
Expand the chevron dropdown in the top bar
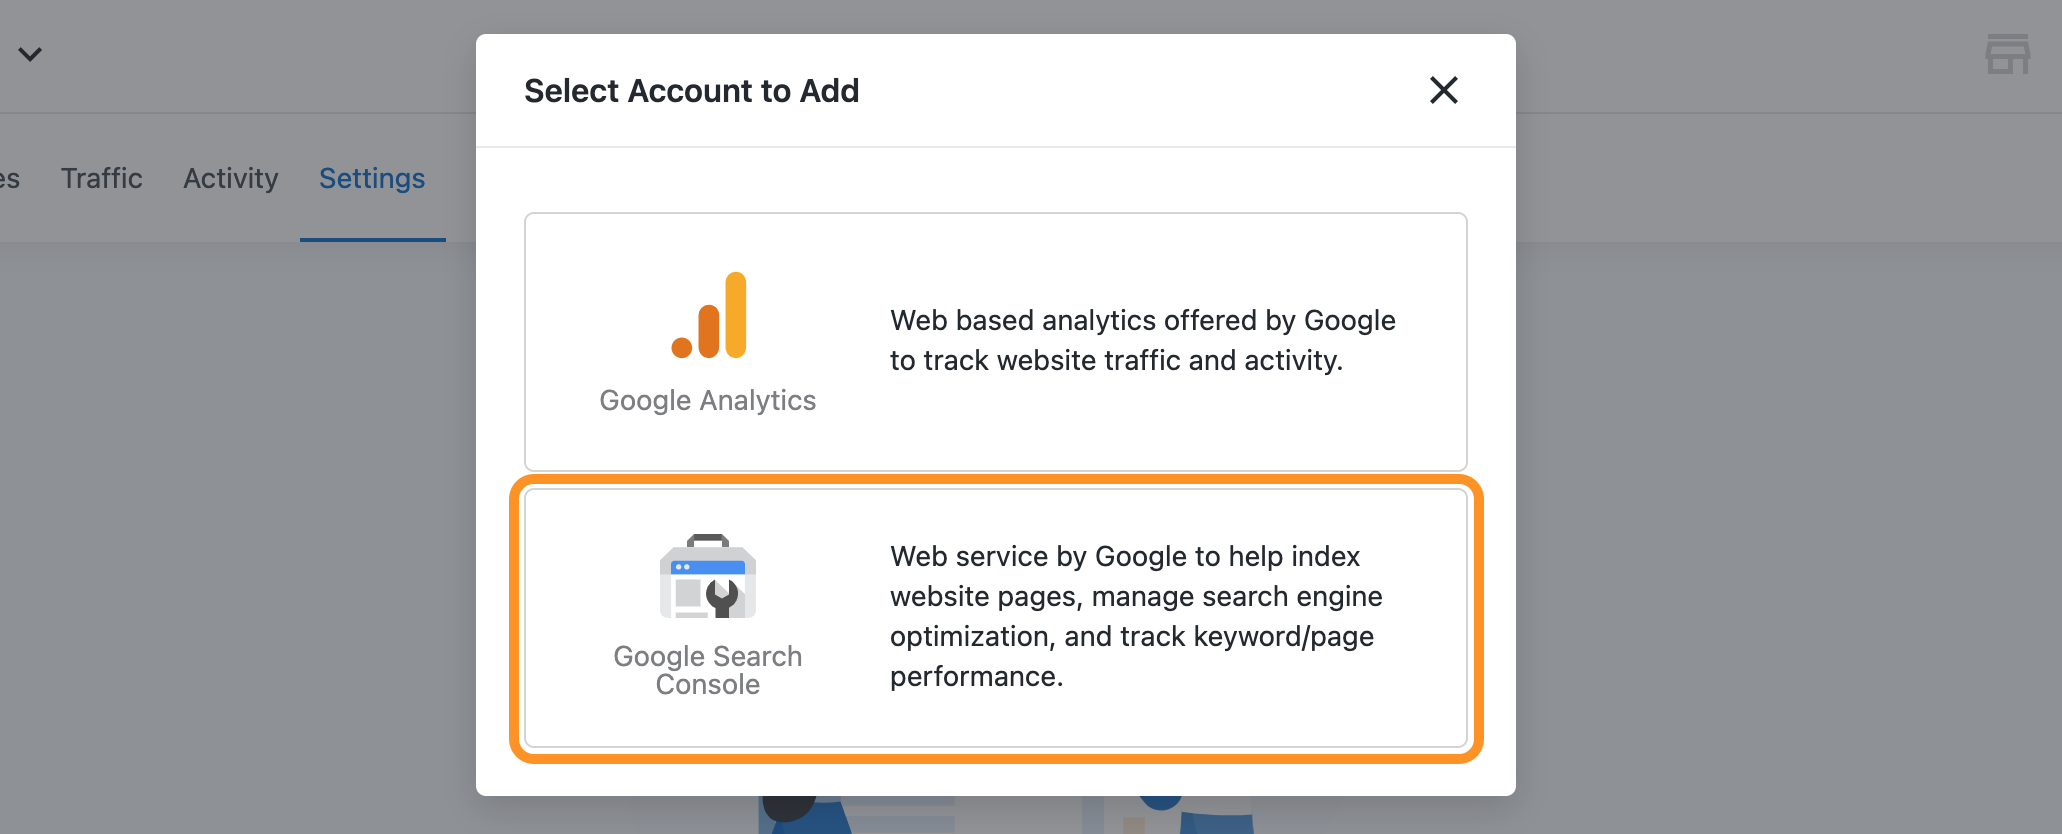(x=30, y=54)
